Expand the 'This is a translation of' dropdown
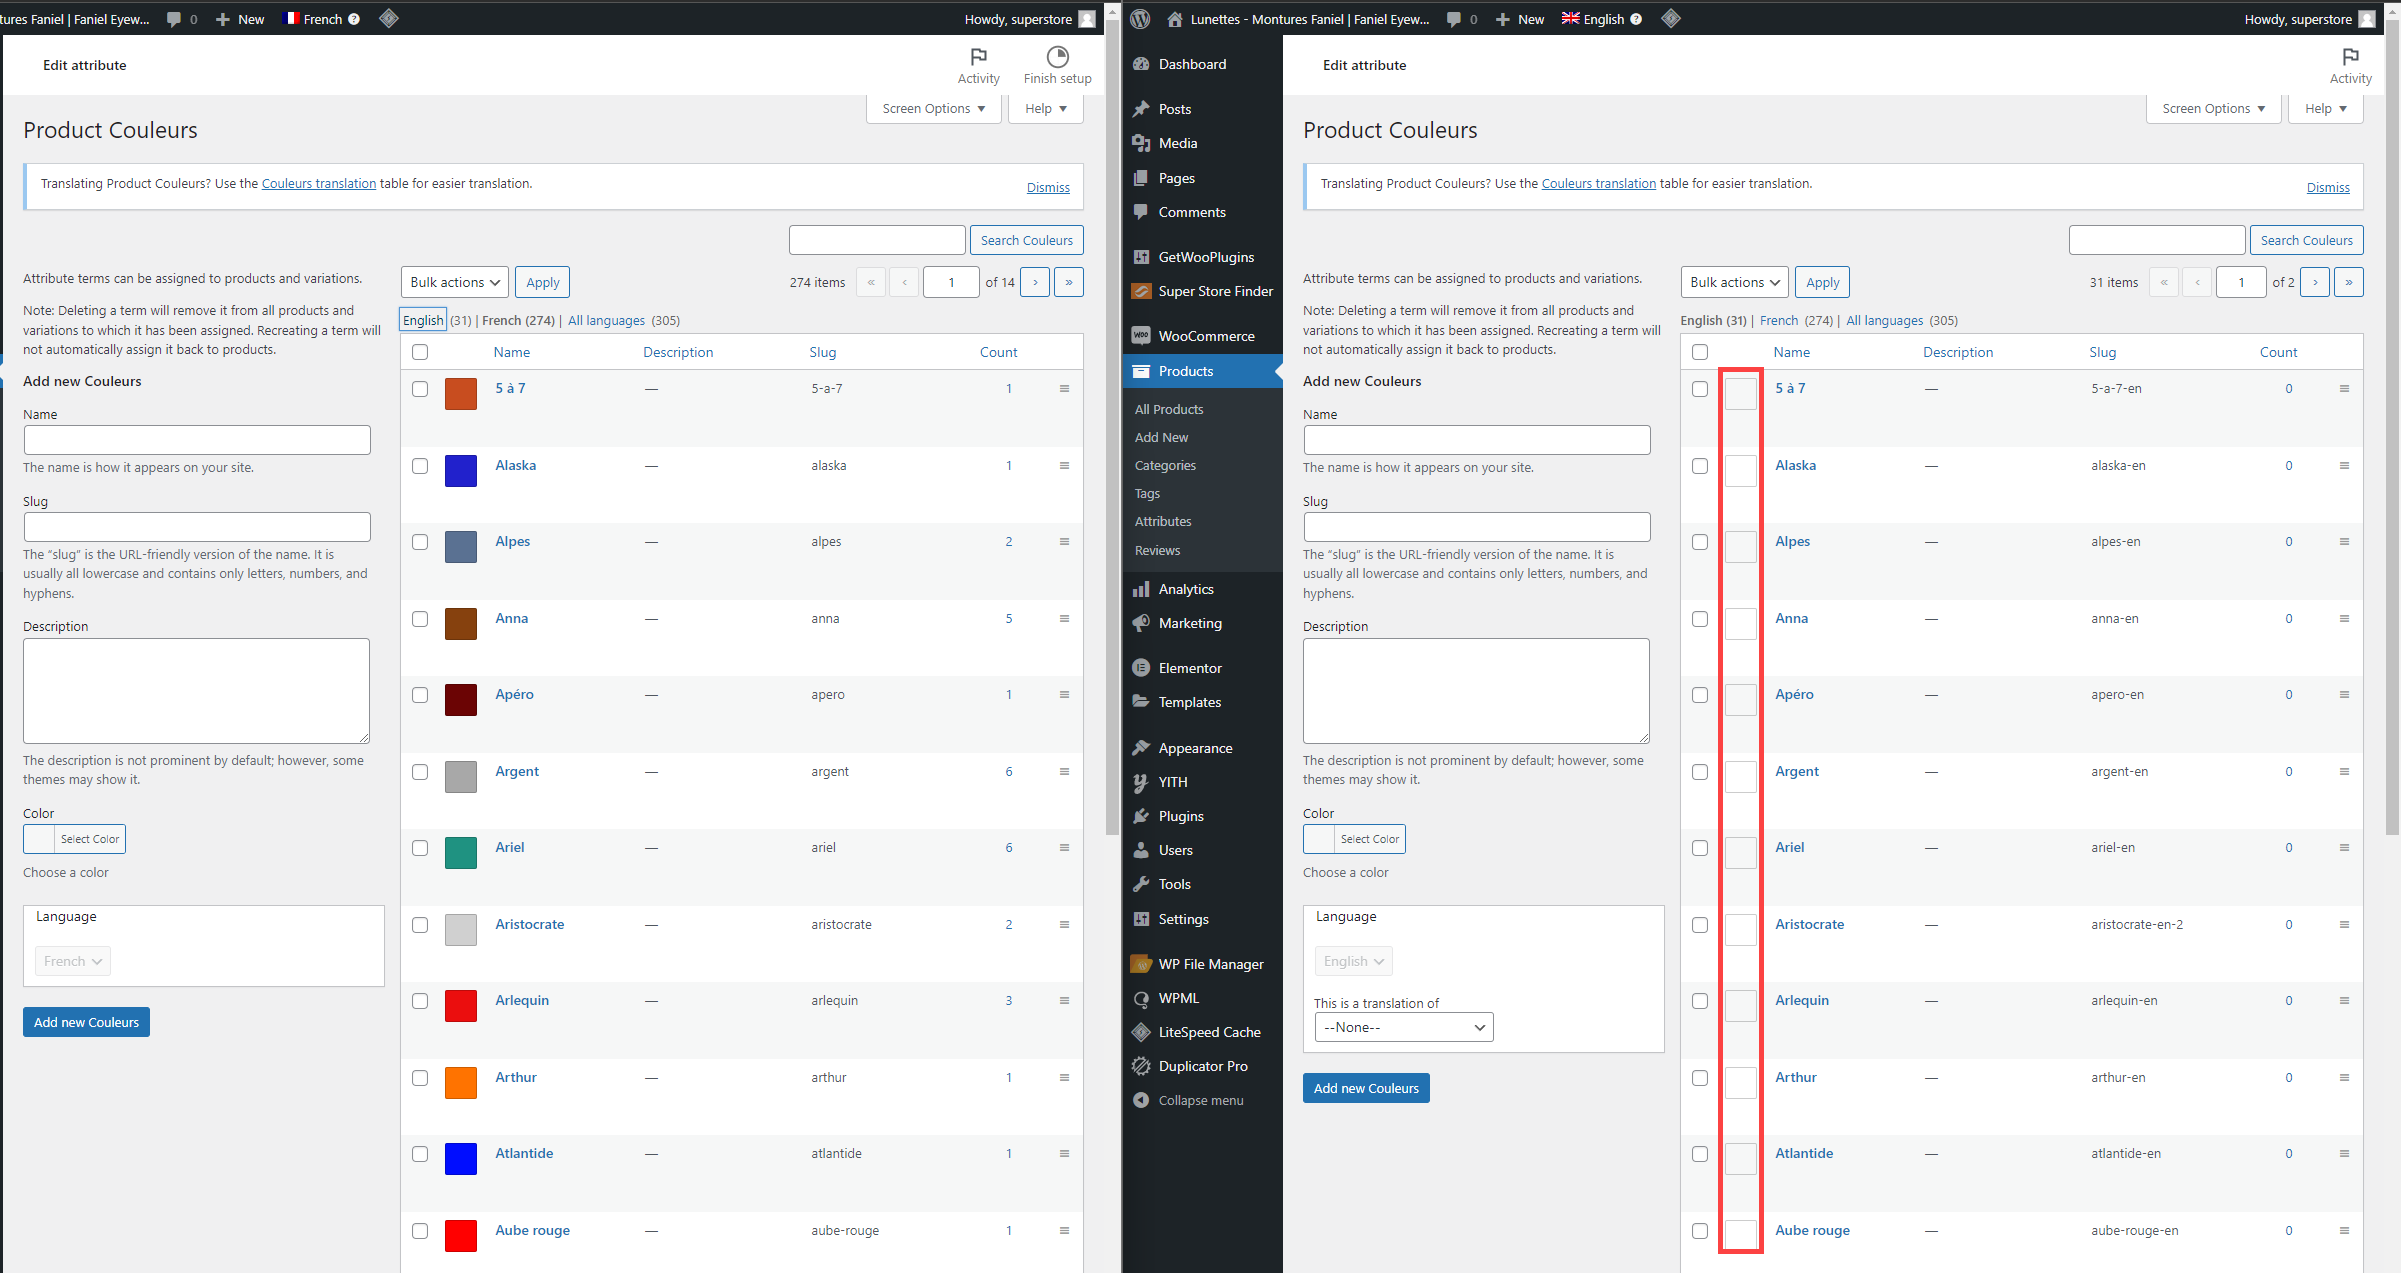 tap(1403, 1027)
